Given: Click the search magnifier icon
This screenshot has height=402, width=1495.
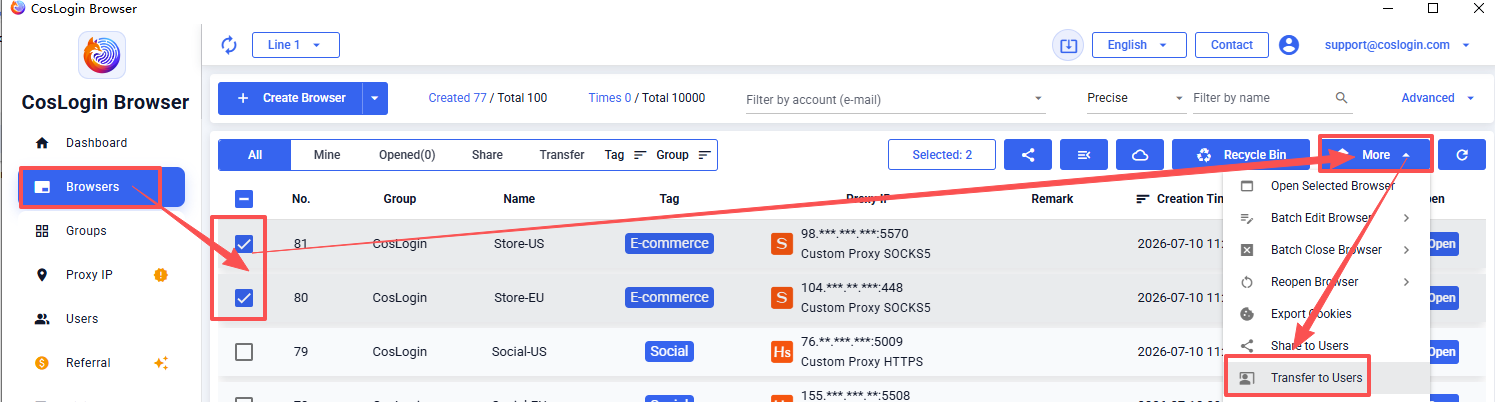Looking at the screenshot, I should click(x=1342, y=98).
